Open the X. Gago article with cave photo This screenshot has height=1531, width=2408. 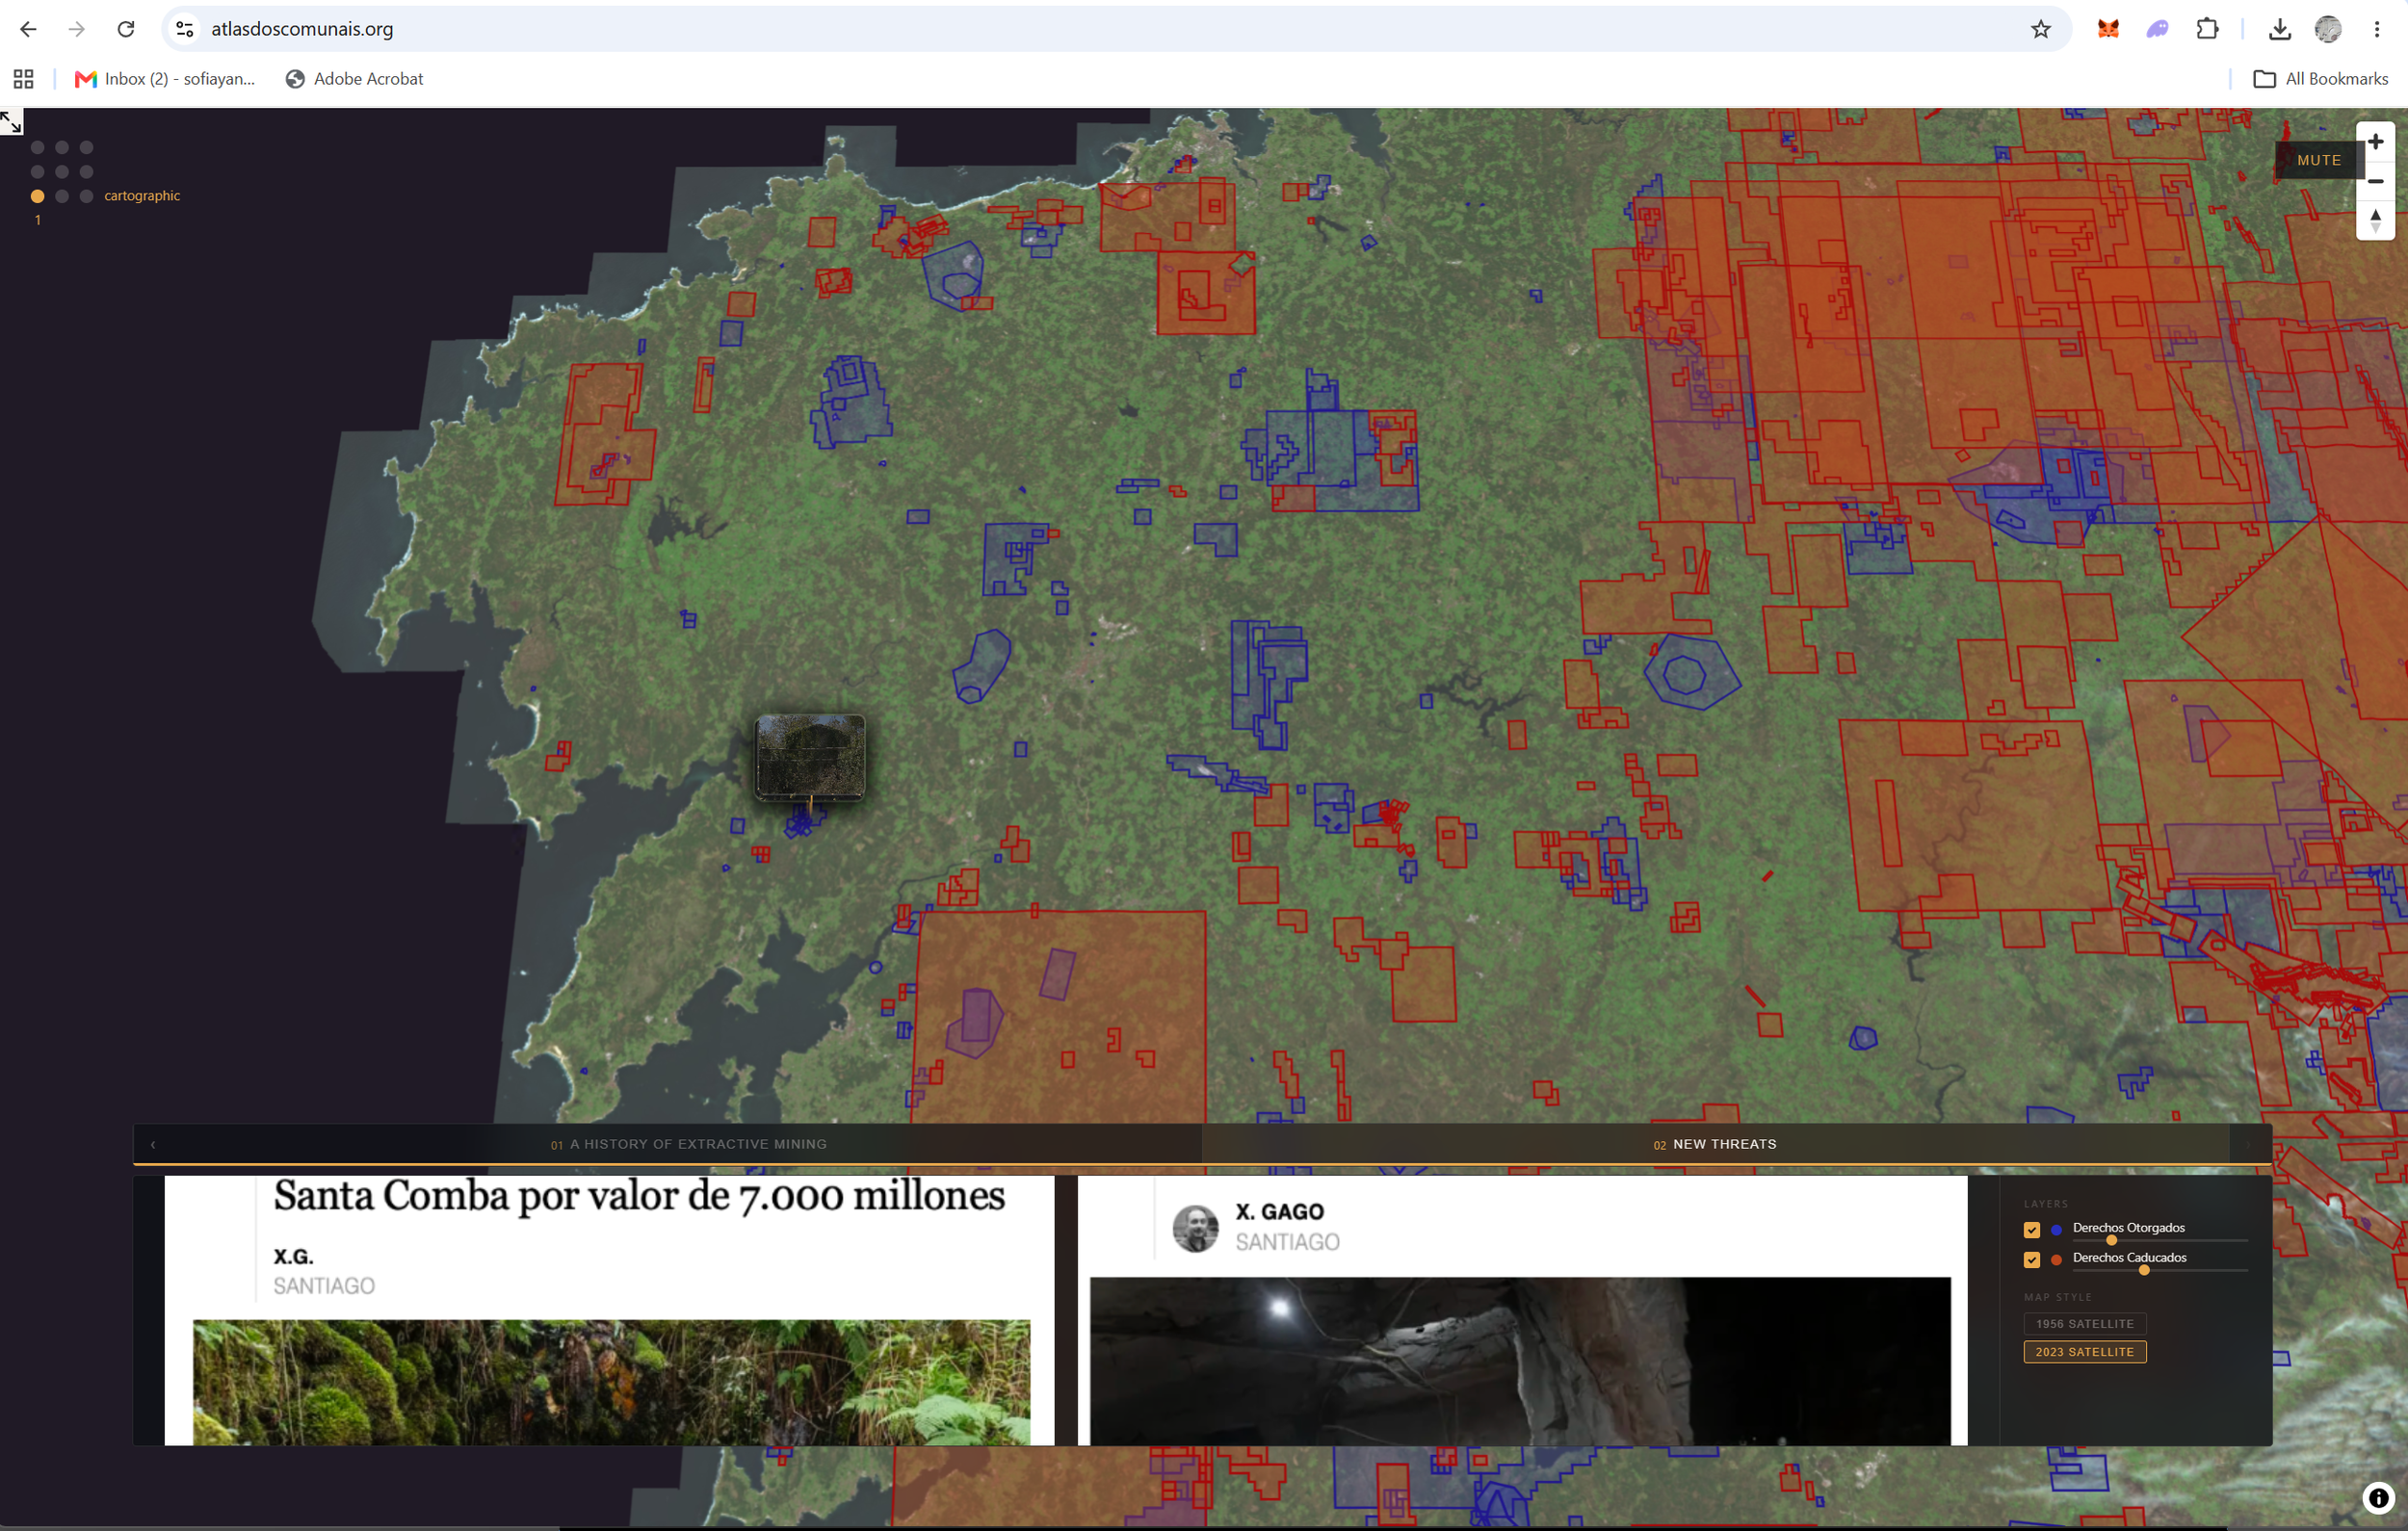1522,1310
